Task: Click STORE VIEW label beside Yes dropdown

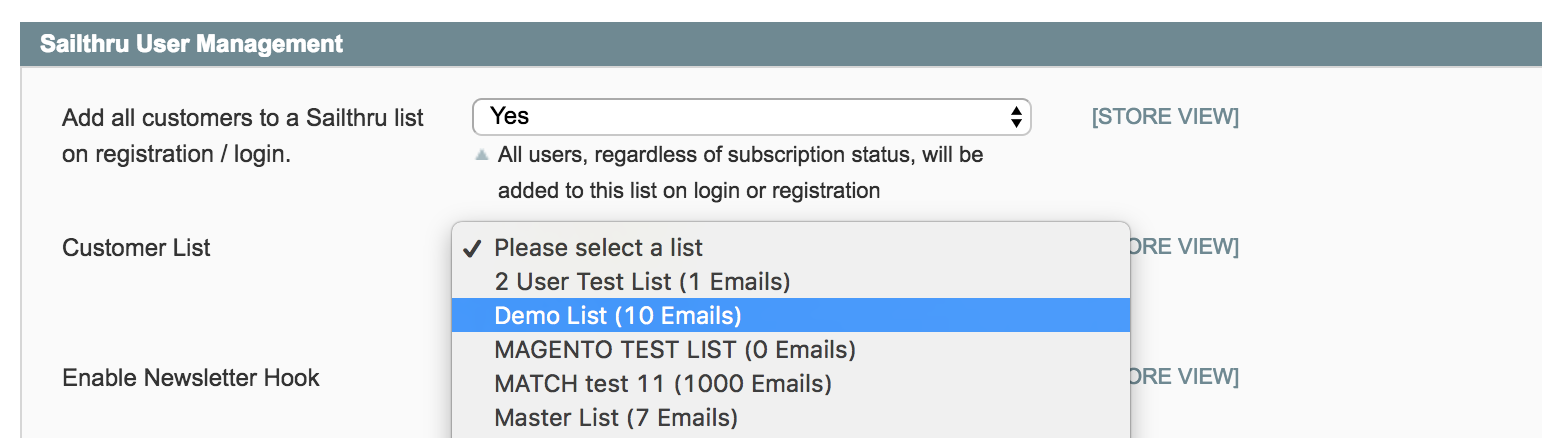Action: tap(1165, 117)
